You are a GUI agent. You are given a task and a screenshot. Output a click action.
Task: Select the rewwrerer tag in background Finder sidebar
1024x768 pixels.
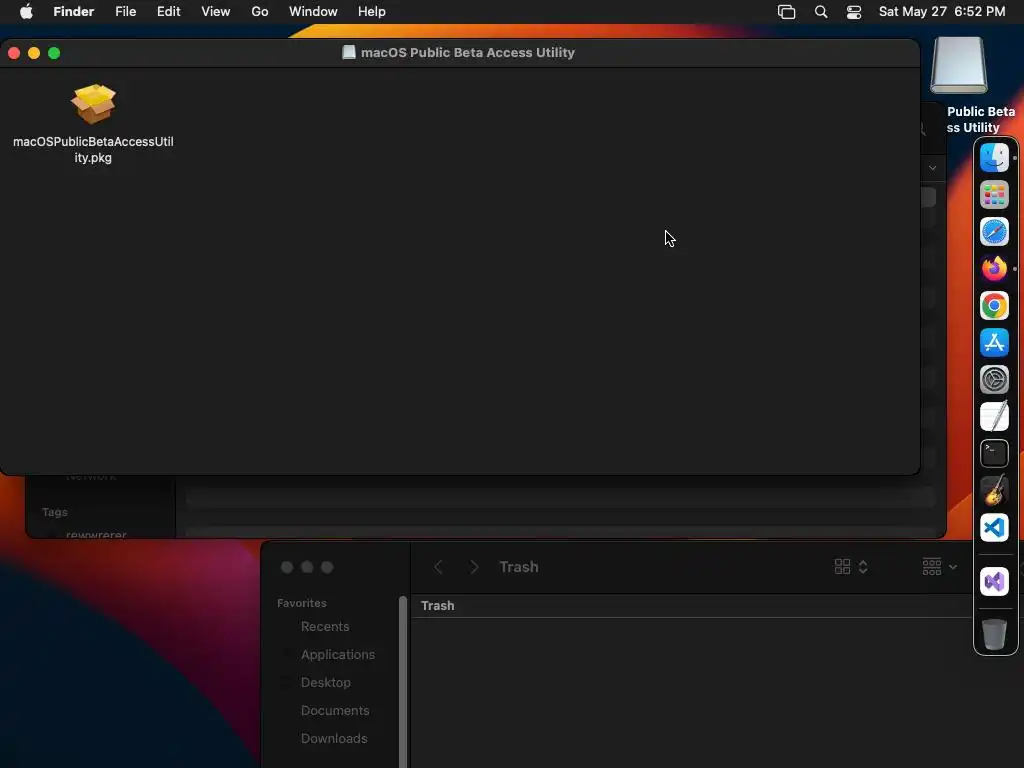[96, 534]
